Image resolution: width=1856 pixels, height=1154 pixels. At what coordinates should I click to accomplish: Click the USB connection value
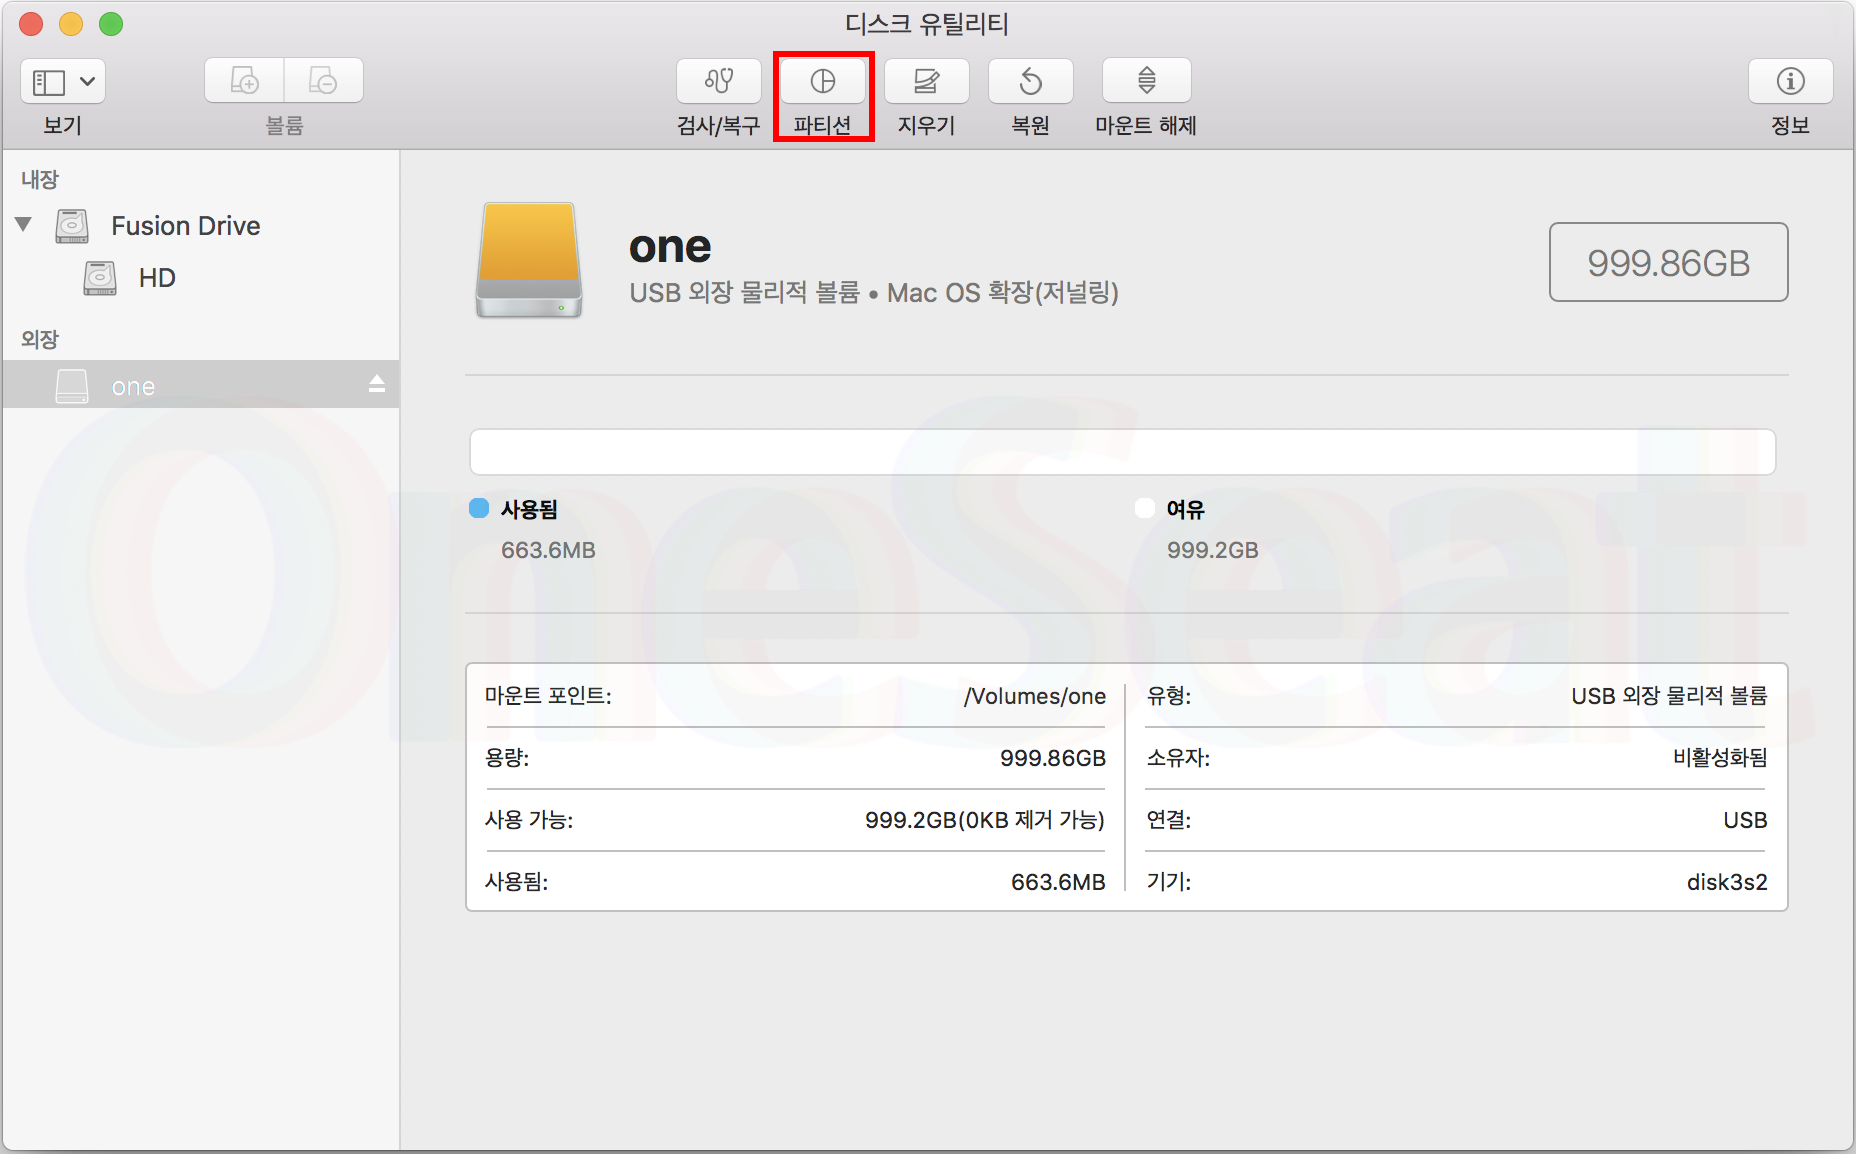1745,820
